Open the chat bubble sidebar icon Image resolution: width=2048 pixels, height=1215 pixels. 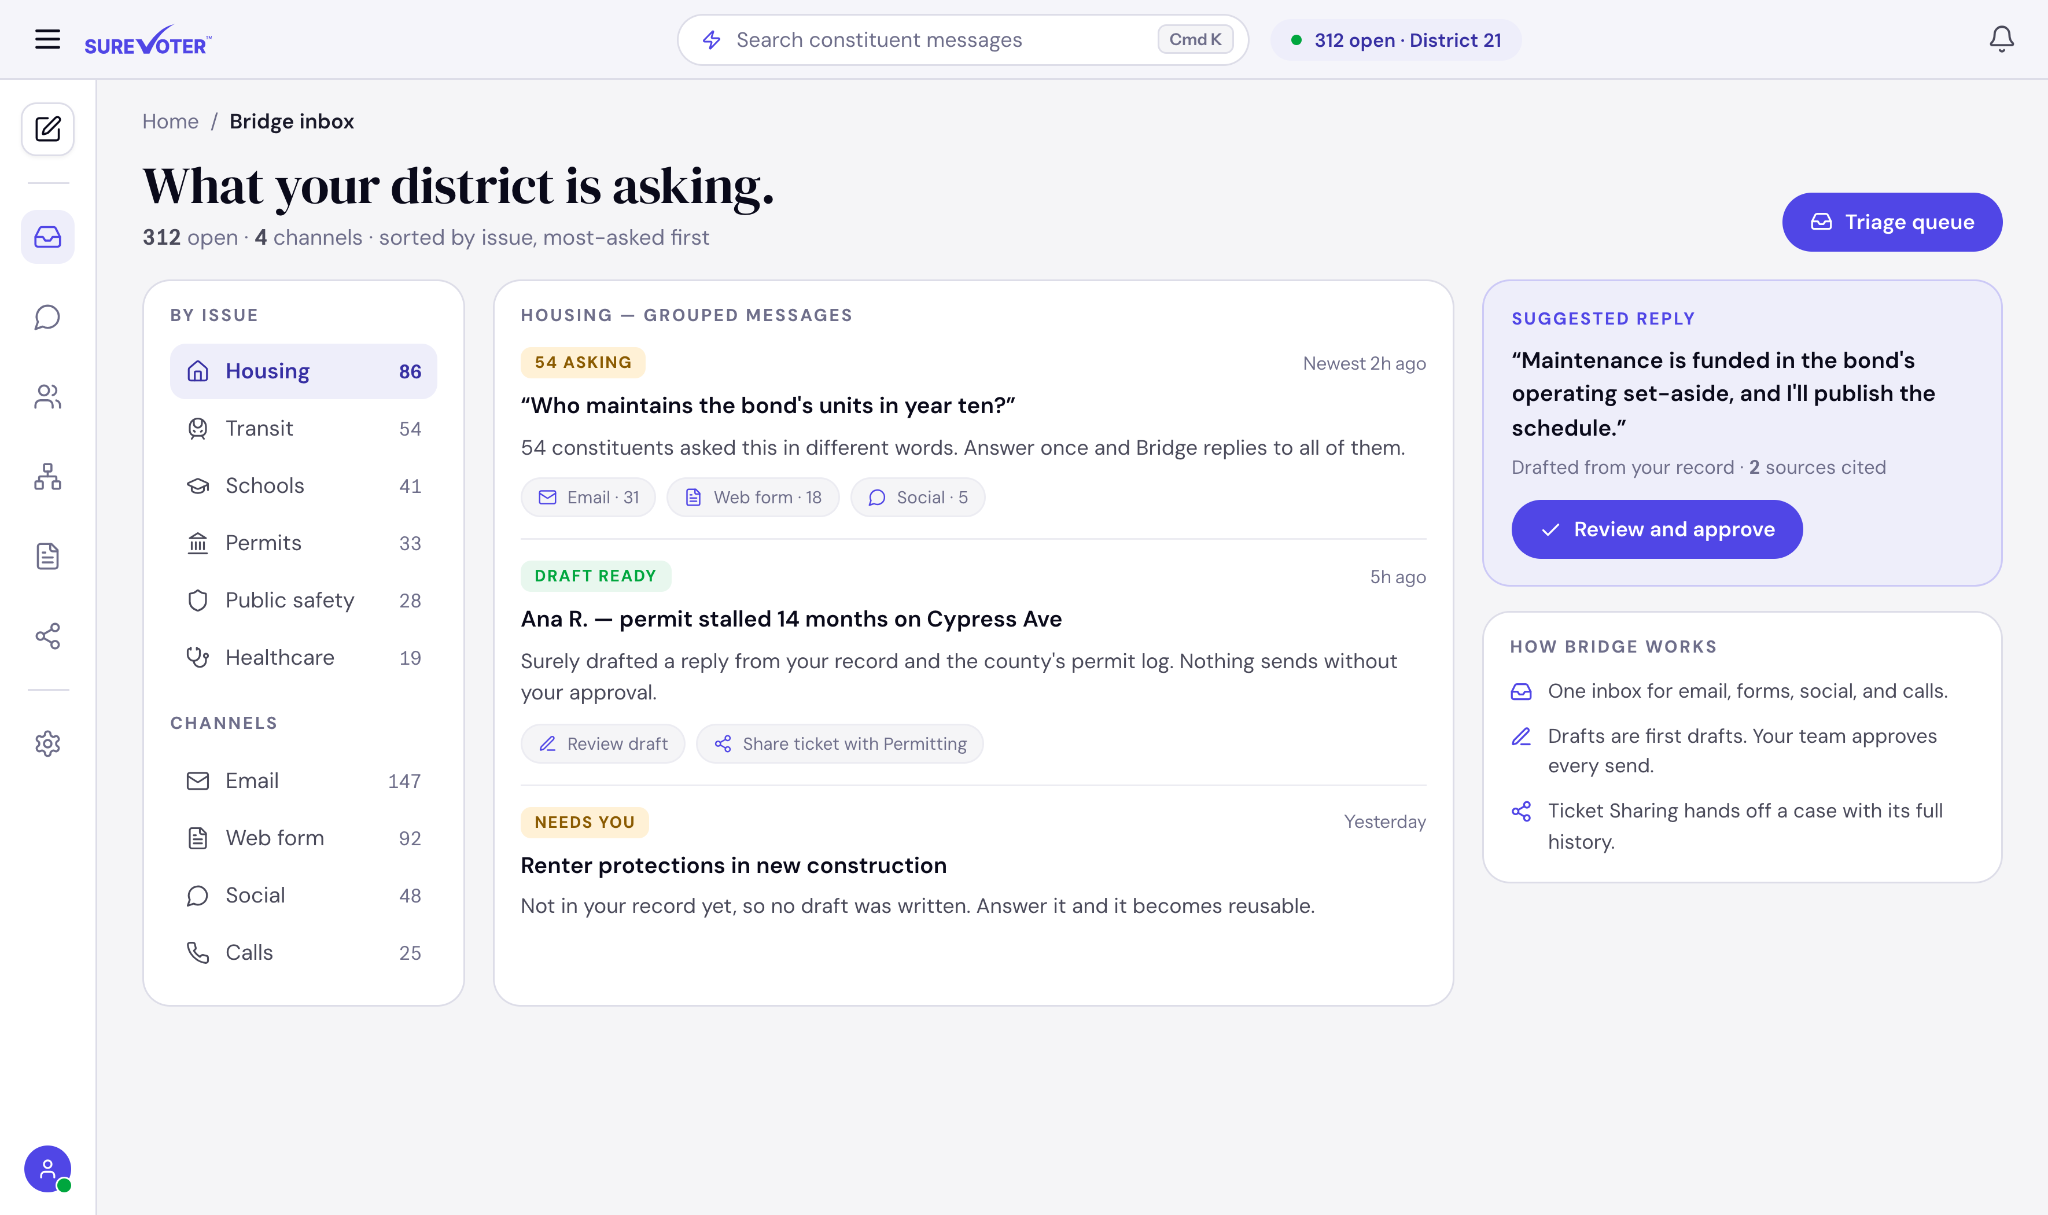click(48, 317)
